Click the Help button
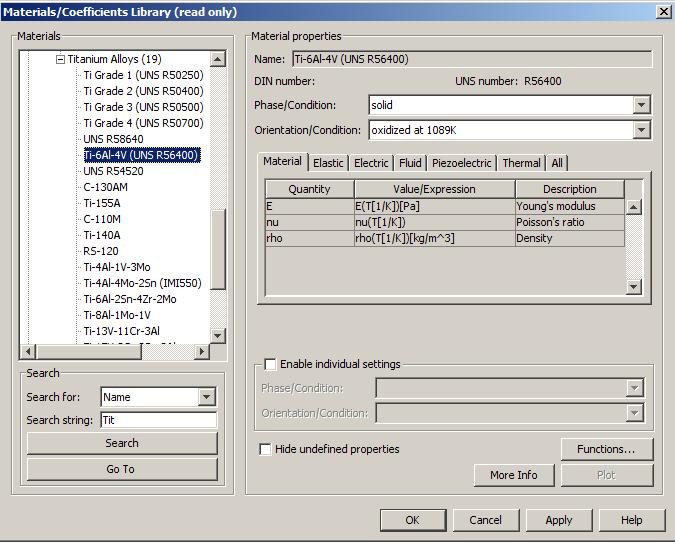This screenshot has height=546, width=675. point(632,520)
